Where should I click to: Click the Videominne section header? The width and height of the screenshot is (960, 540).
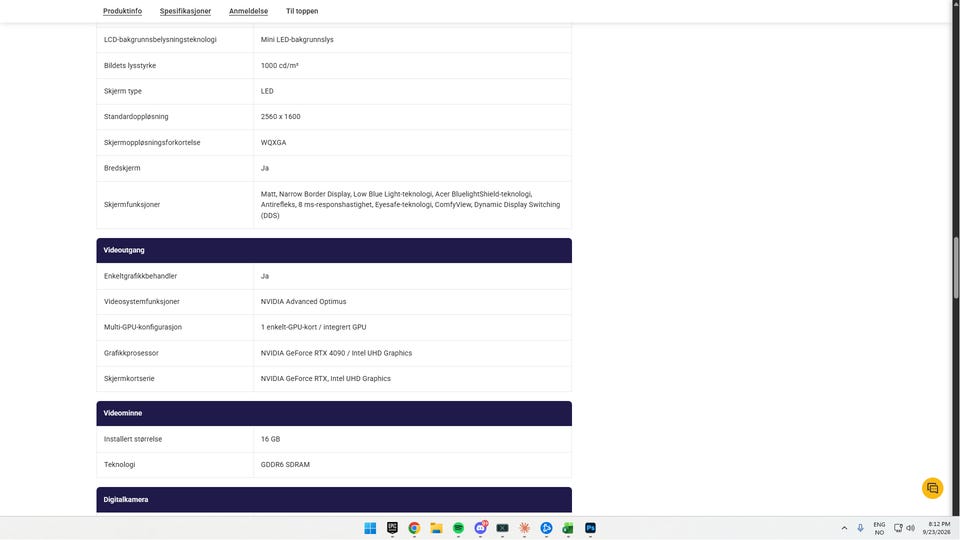(334, 413)
